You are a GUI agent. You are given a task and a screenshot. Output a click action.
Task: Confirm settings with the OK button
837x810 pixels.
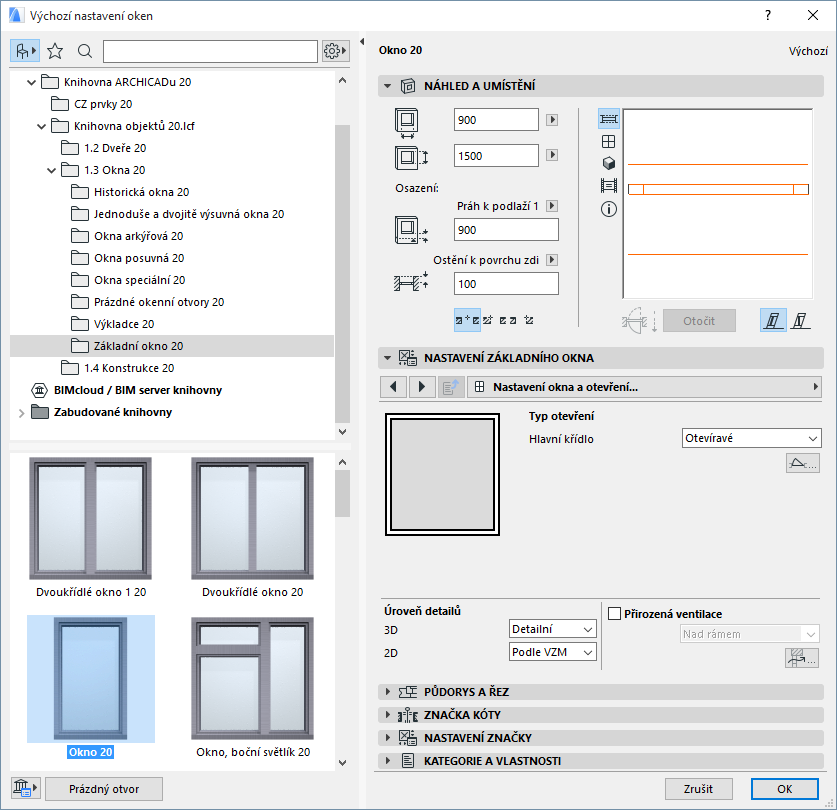click(x=784, y=789)
